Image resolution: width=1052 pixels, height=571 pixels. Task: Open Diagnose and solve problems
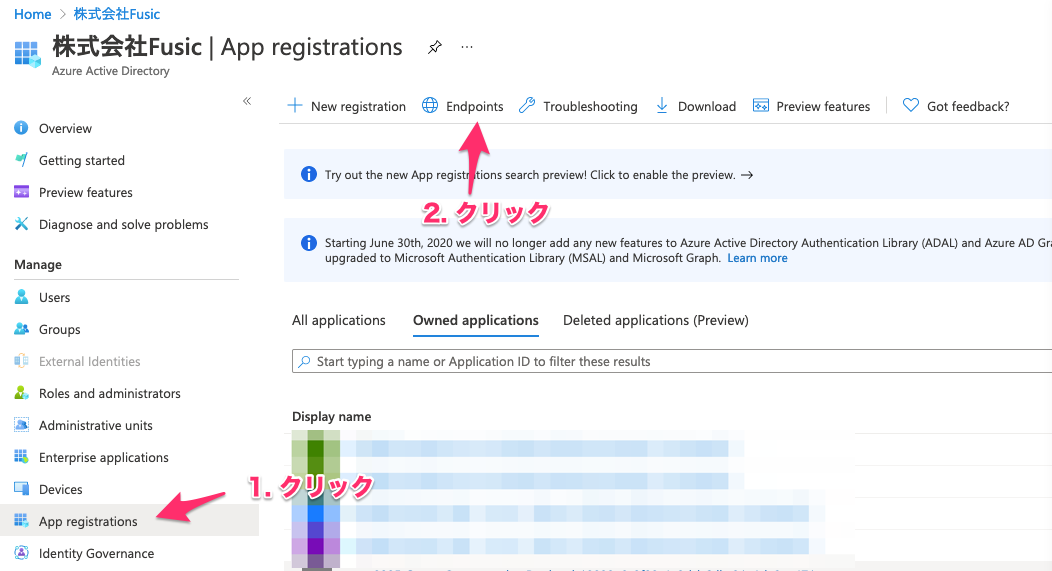pos(123,224)
